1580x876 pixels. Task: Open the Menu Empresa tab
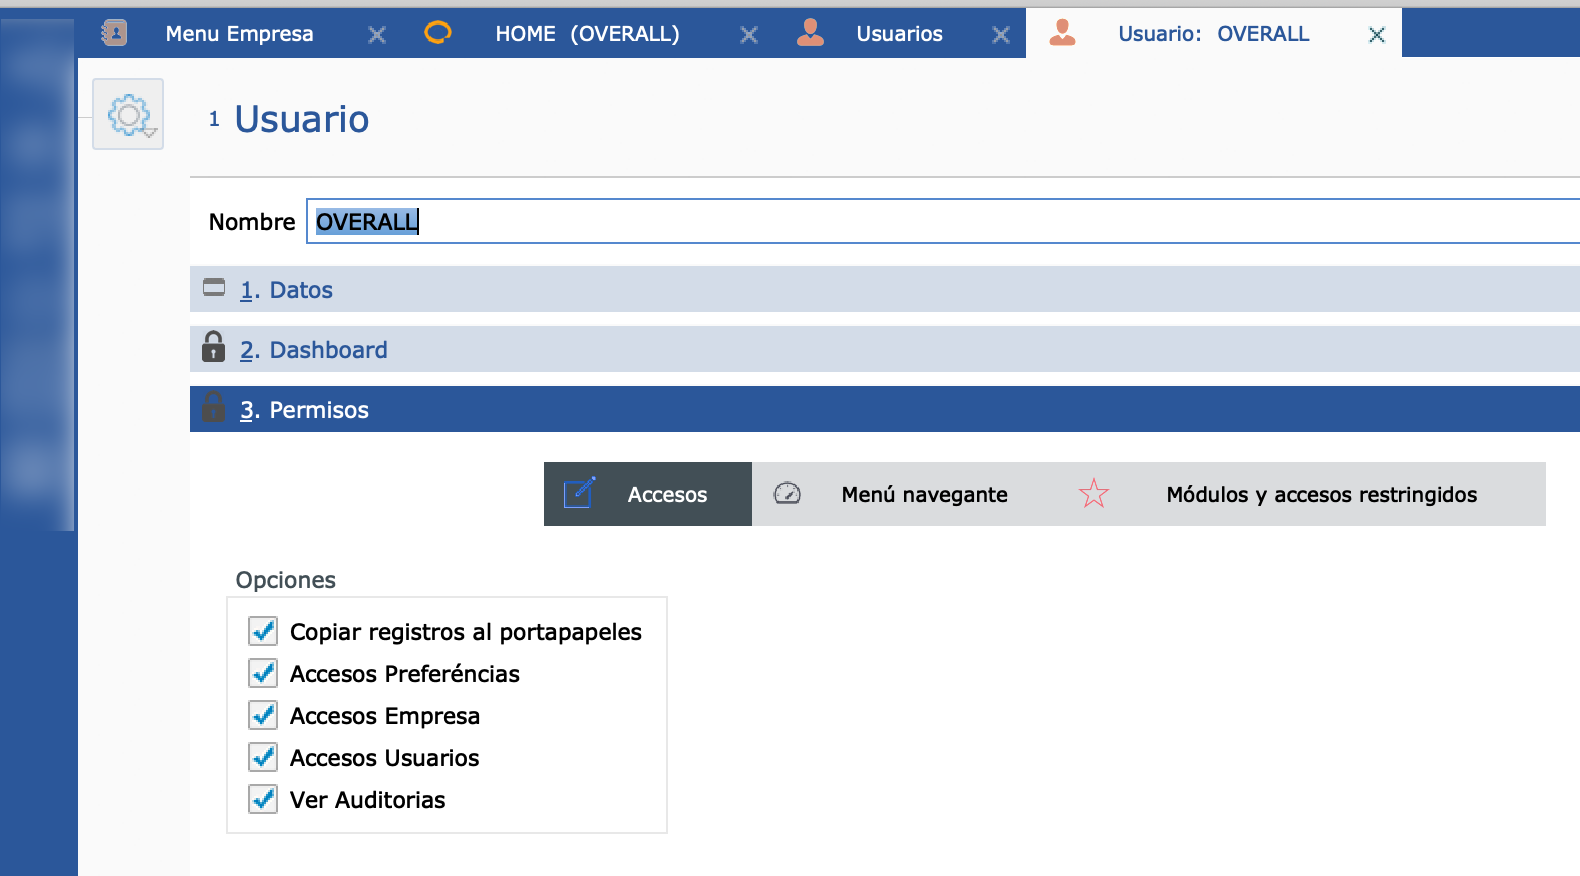pyautogui.click(x=239, y=34)
